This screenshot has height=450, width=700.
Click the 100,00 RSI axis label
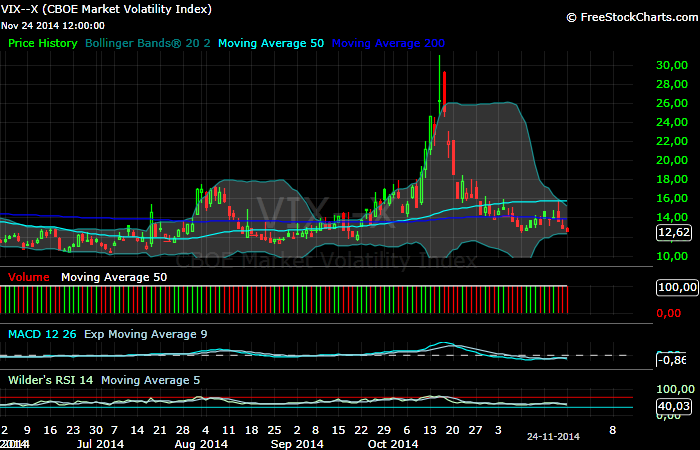pos(675,389)
